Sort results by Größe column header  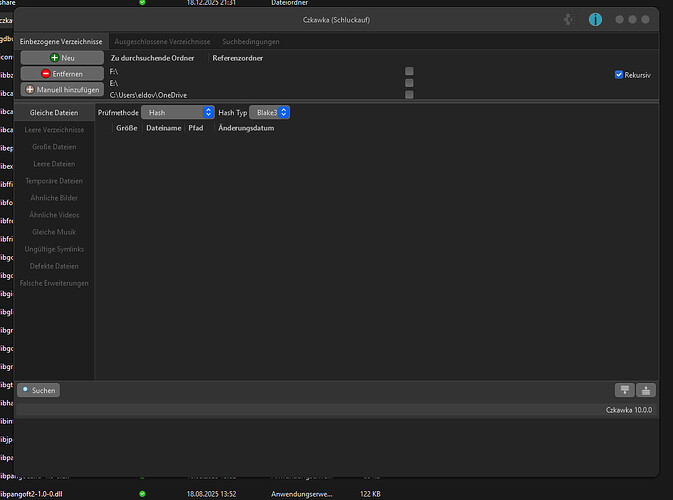pyautogui.click(x=126, y=128)
